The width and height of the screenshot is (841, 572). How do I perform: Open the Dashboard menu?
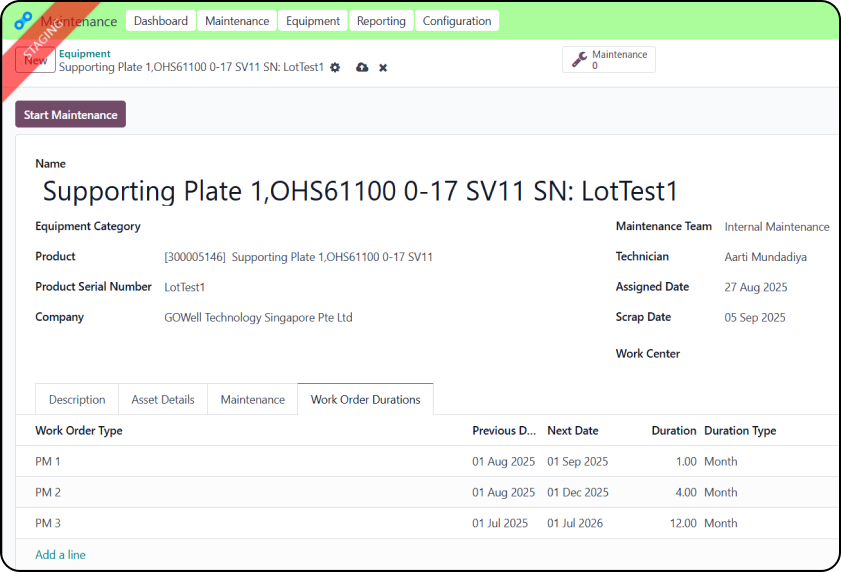tap(160, 21)
